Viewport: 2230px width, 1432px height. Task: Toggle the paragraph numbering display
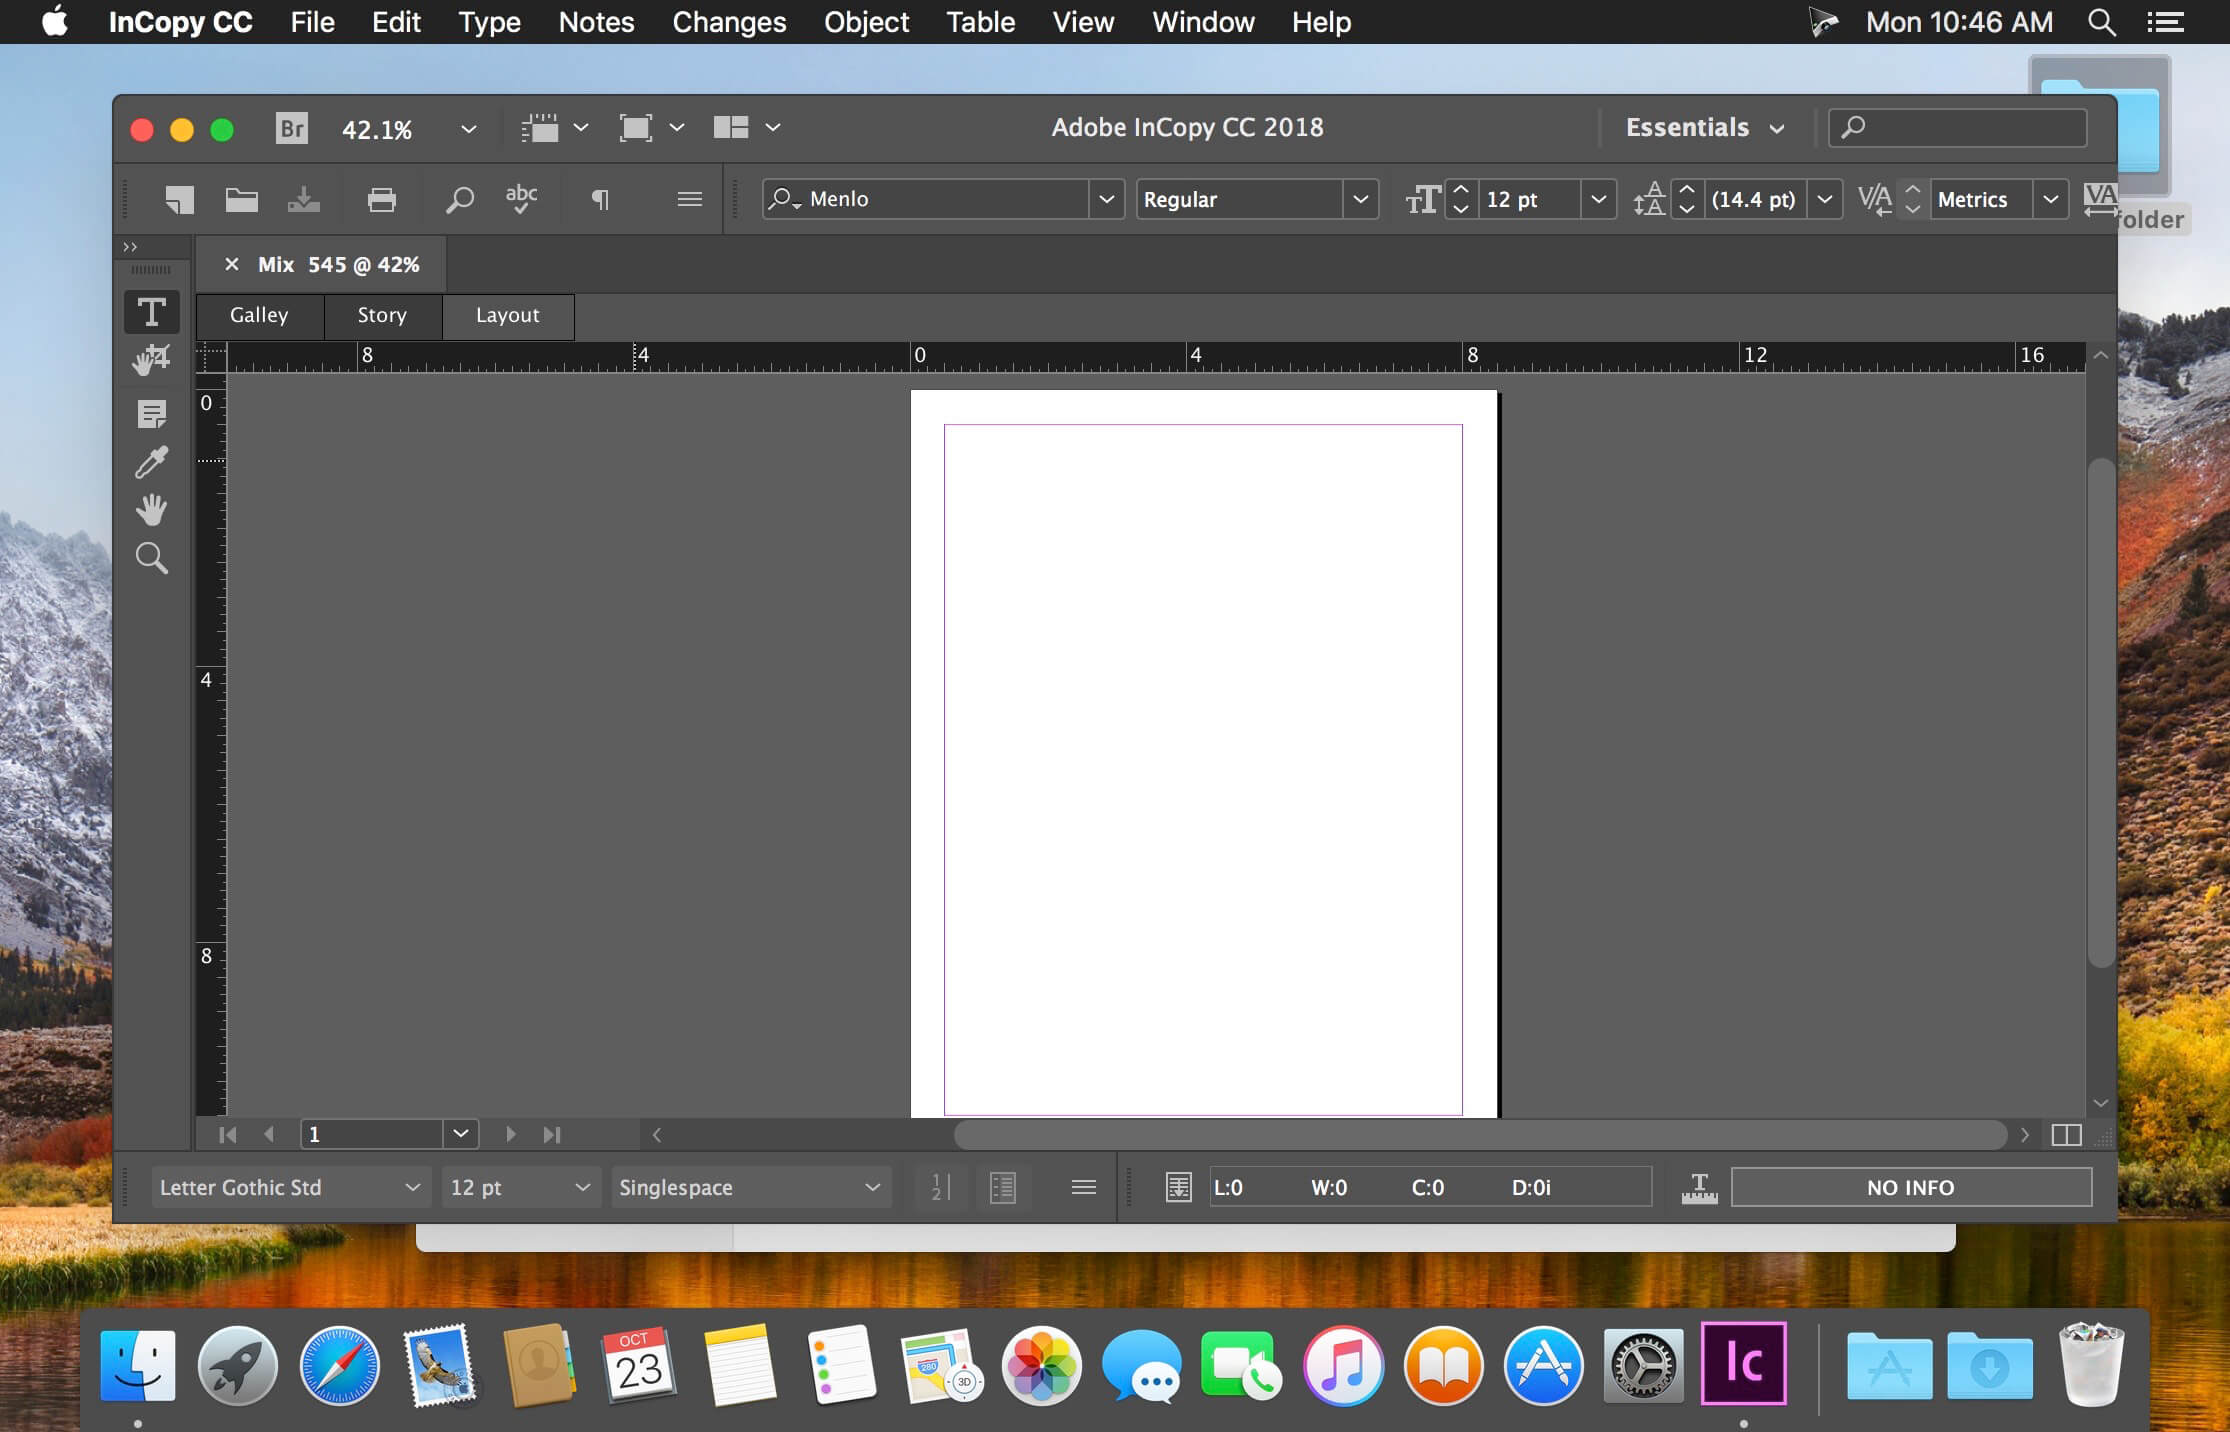(x=938, y=1187)
